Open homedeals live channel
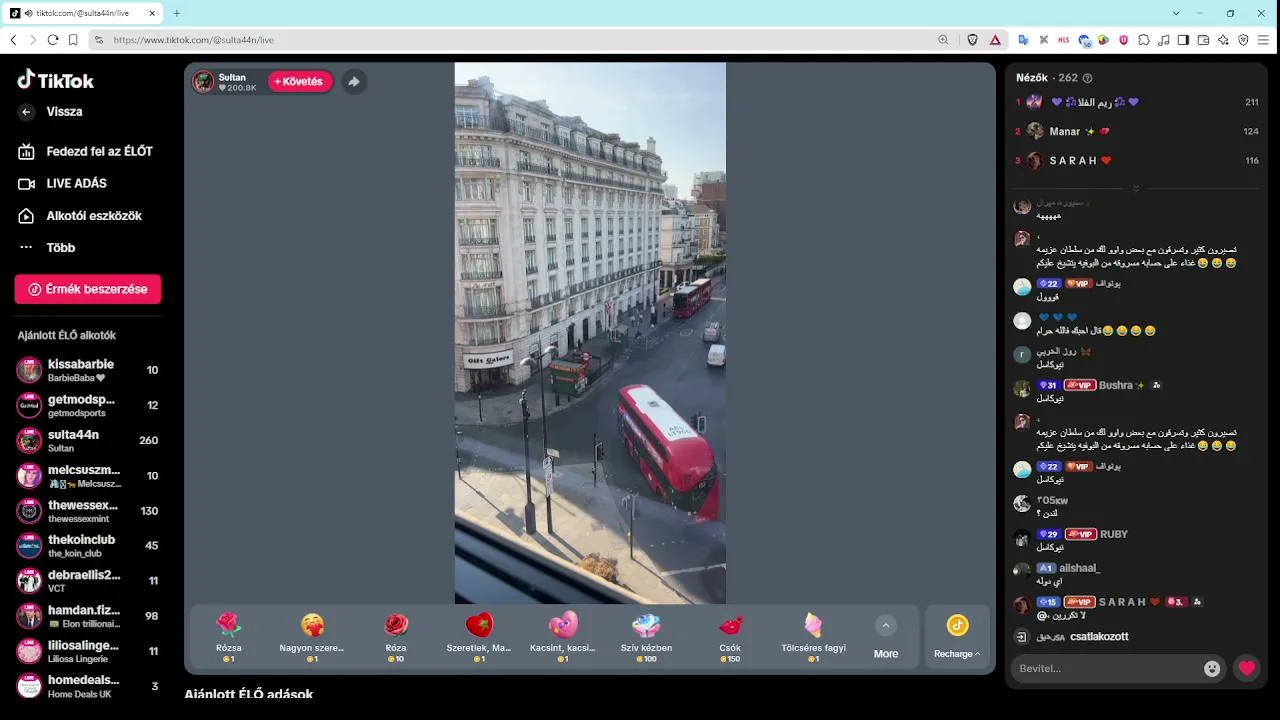1280x720 pixels. click(x=88, y=685)
